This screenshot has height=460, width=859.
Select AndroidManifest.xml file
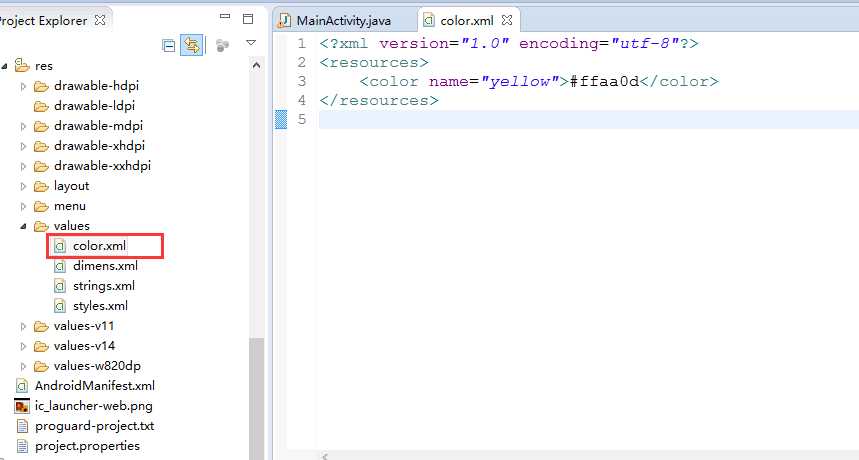[95, 386]
